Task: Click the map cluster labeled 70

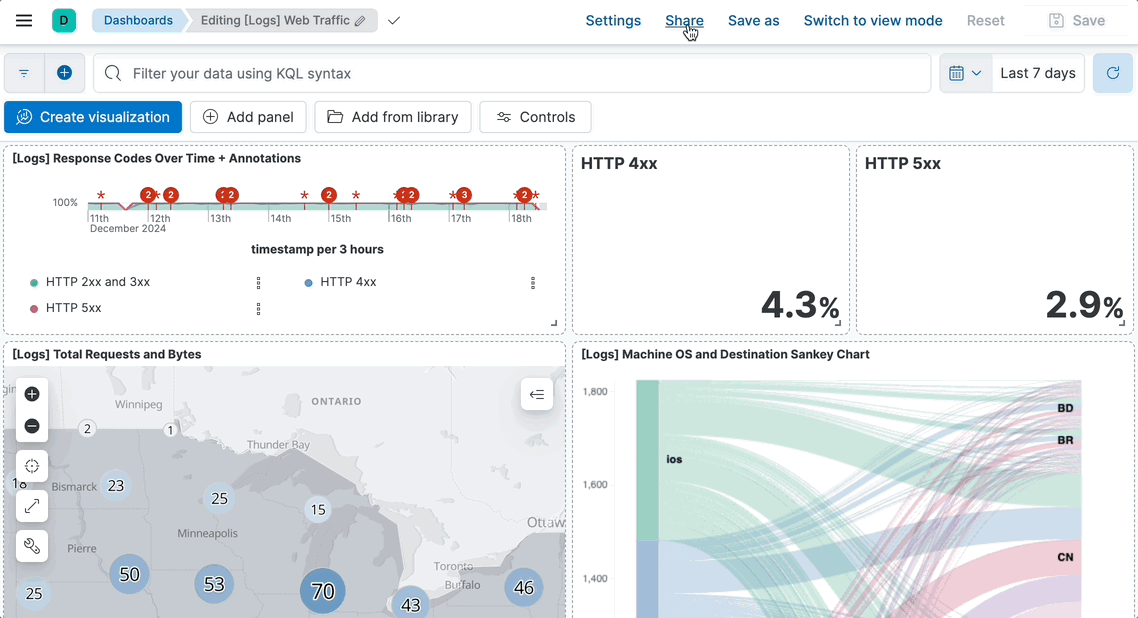Action: click(322, 591)
